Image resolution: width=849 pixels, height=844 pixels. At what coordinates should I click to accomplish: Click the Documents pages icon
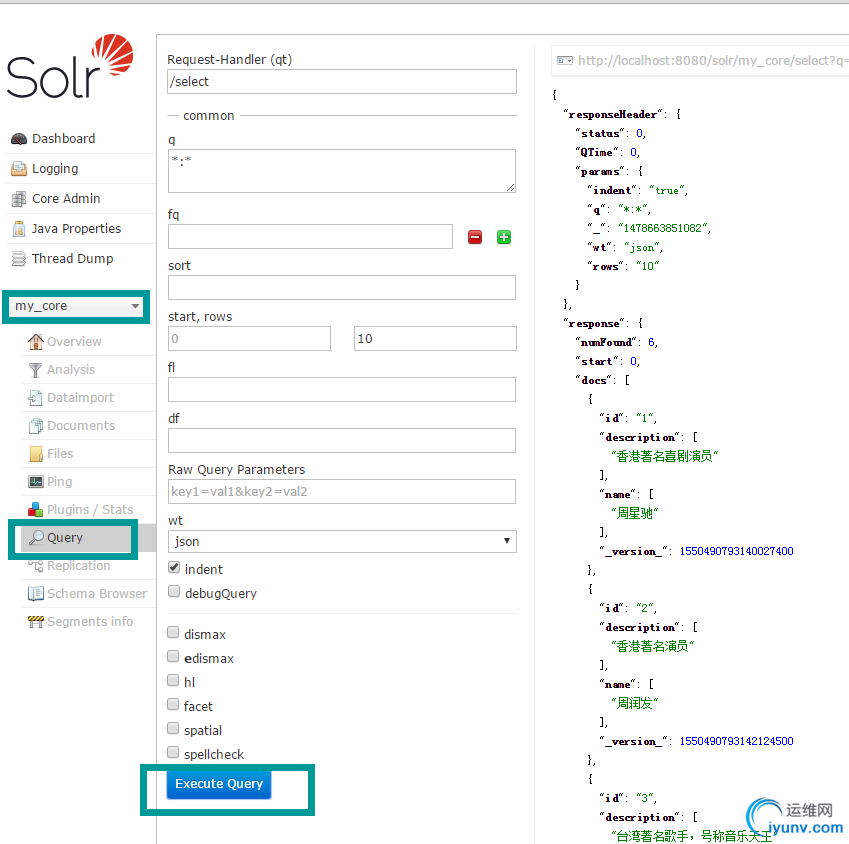click(36, 426)
